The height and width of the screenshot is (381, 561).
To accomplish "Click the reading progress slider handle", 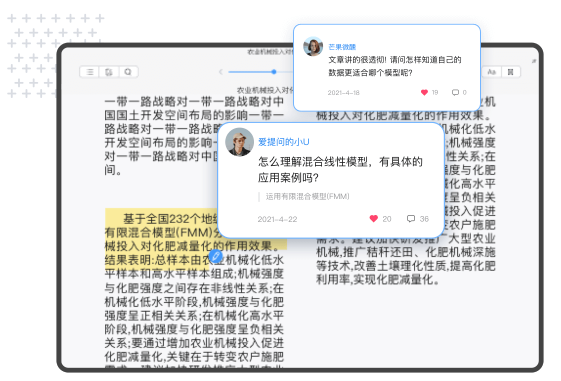I will click(274, 72).
